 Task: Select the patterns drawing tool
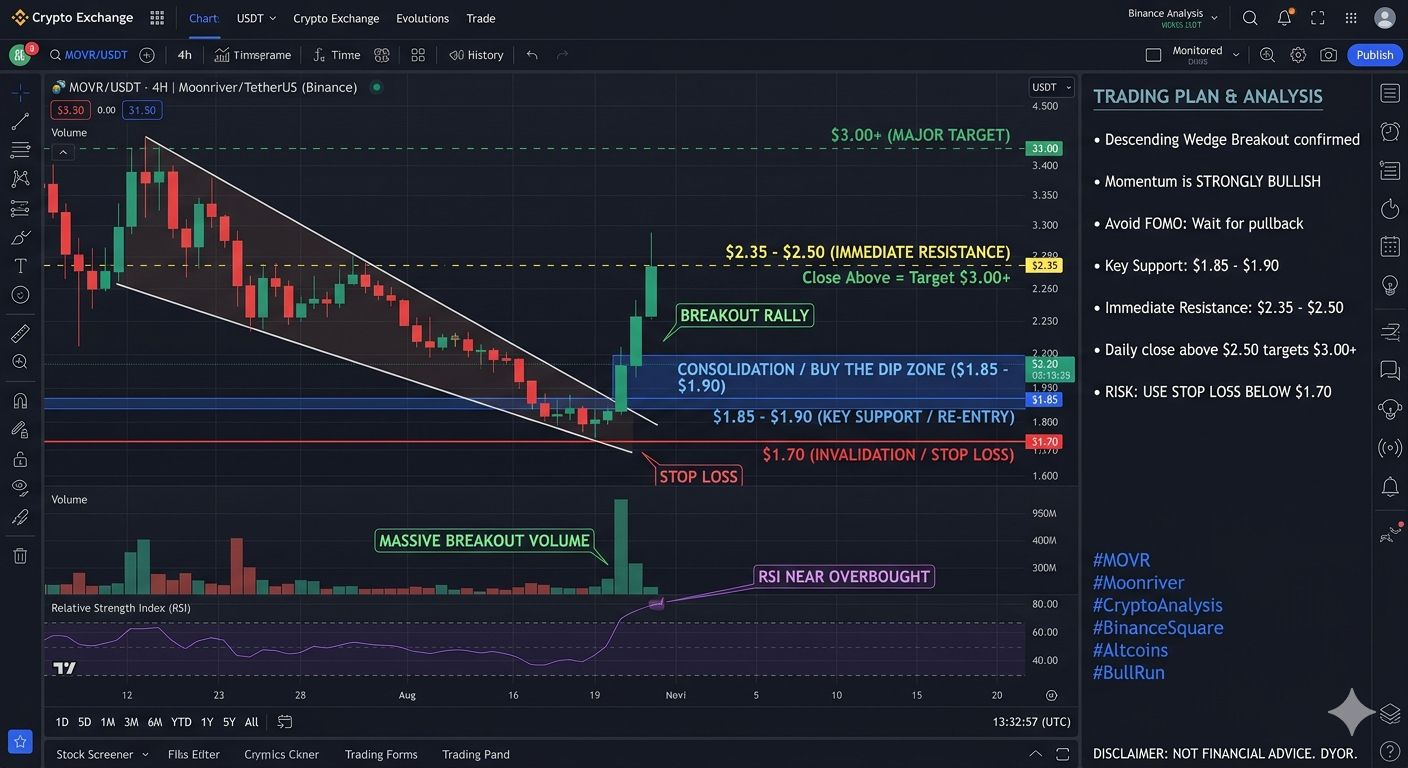(x=20, y=179)
